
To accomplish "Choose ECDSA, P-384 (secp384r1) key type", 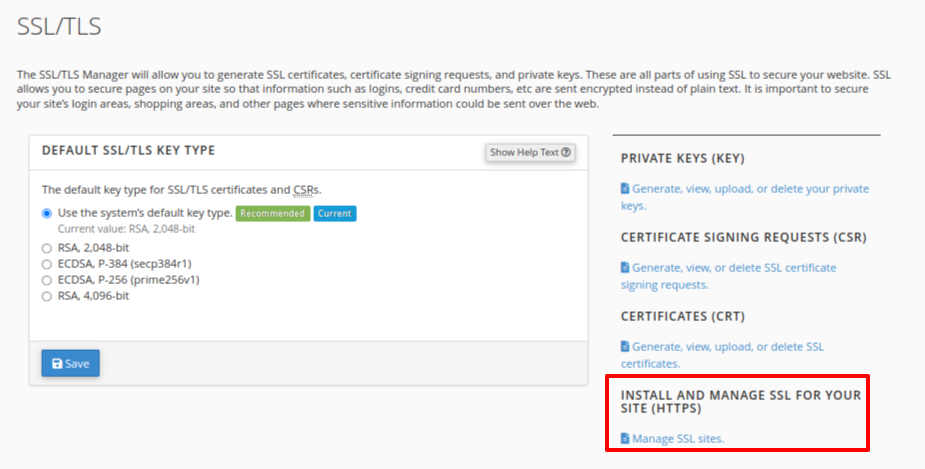I will [x=47, y=264].
